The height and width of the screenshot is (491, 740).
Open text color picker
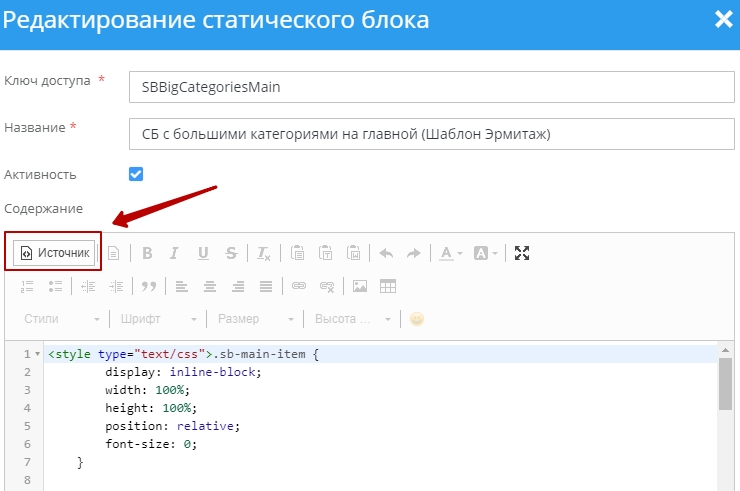(x=451, y=253)
